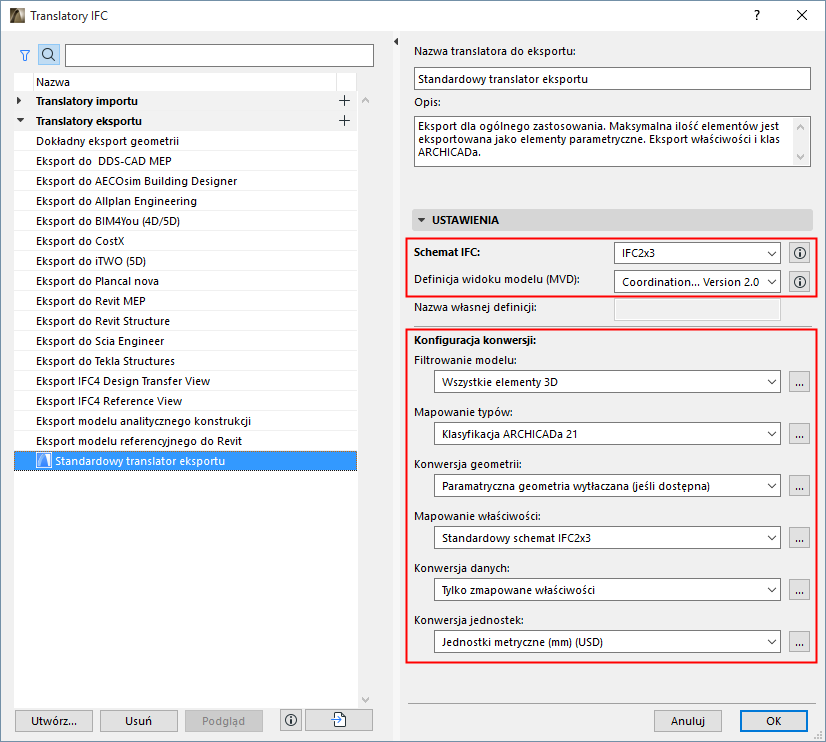Collapse the USTAWIENIA section
The height and width of the screenshot is (742, 826).
(421, 220)
